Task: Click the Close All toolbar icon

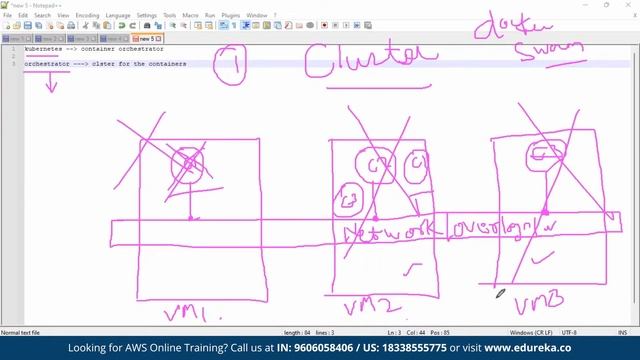Action: click(x=60, y=26)
